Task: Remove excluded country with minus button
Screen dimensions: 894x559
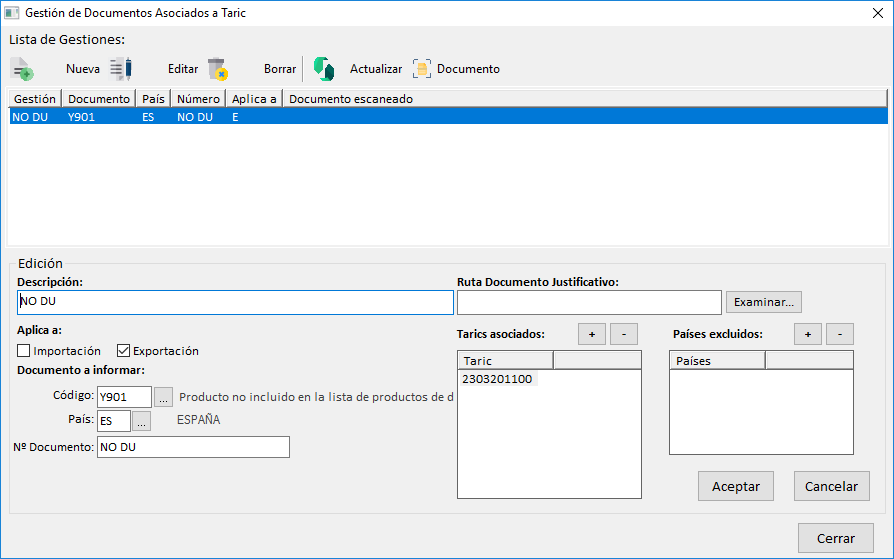Action: [x=840, y=334]
